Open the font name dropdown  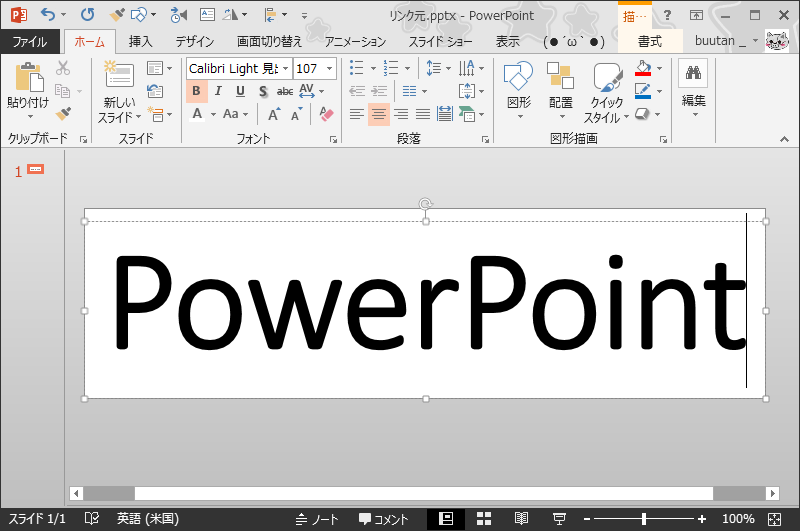point(286,68)
